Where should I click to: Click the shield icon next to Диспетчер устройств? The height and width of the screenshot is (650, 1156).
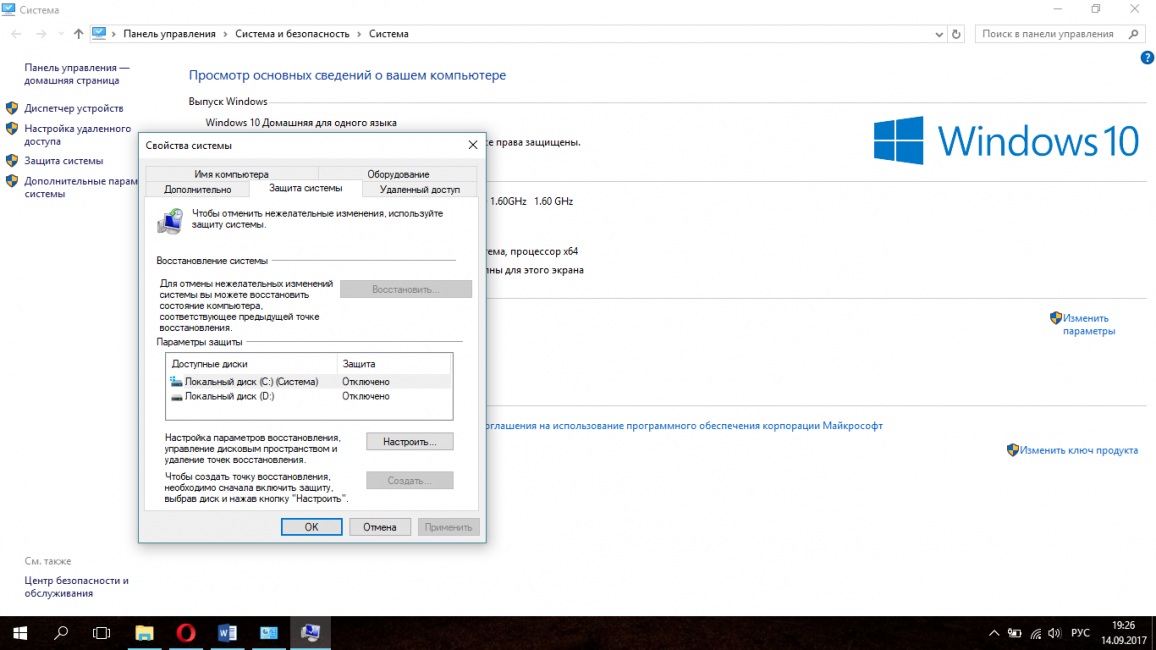click(x=12, y=108)
